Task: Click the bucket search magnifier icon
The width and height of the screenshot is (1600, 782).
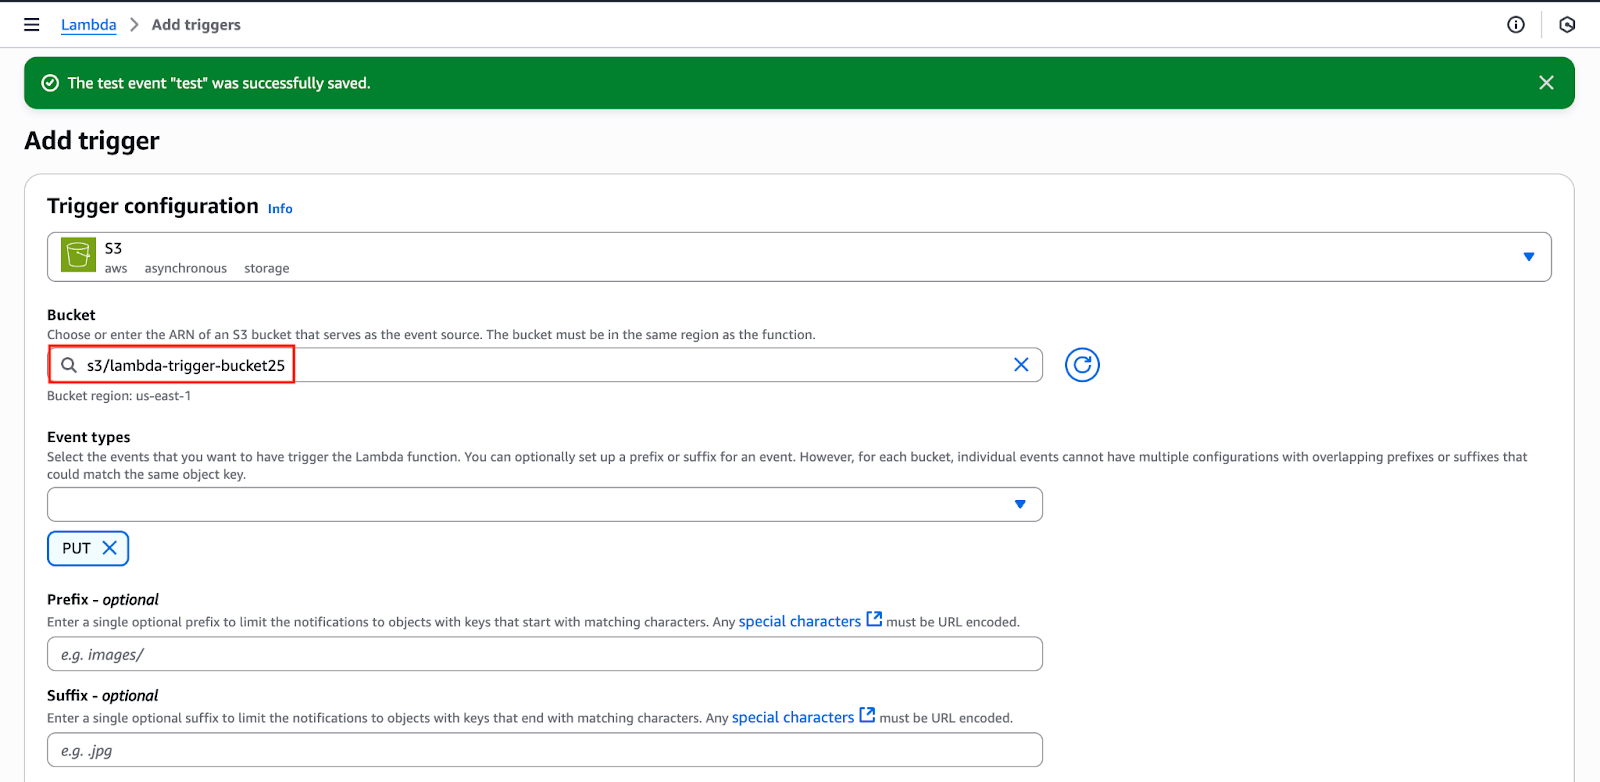Action: pyautogui.click(x=69, y=365)
